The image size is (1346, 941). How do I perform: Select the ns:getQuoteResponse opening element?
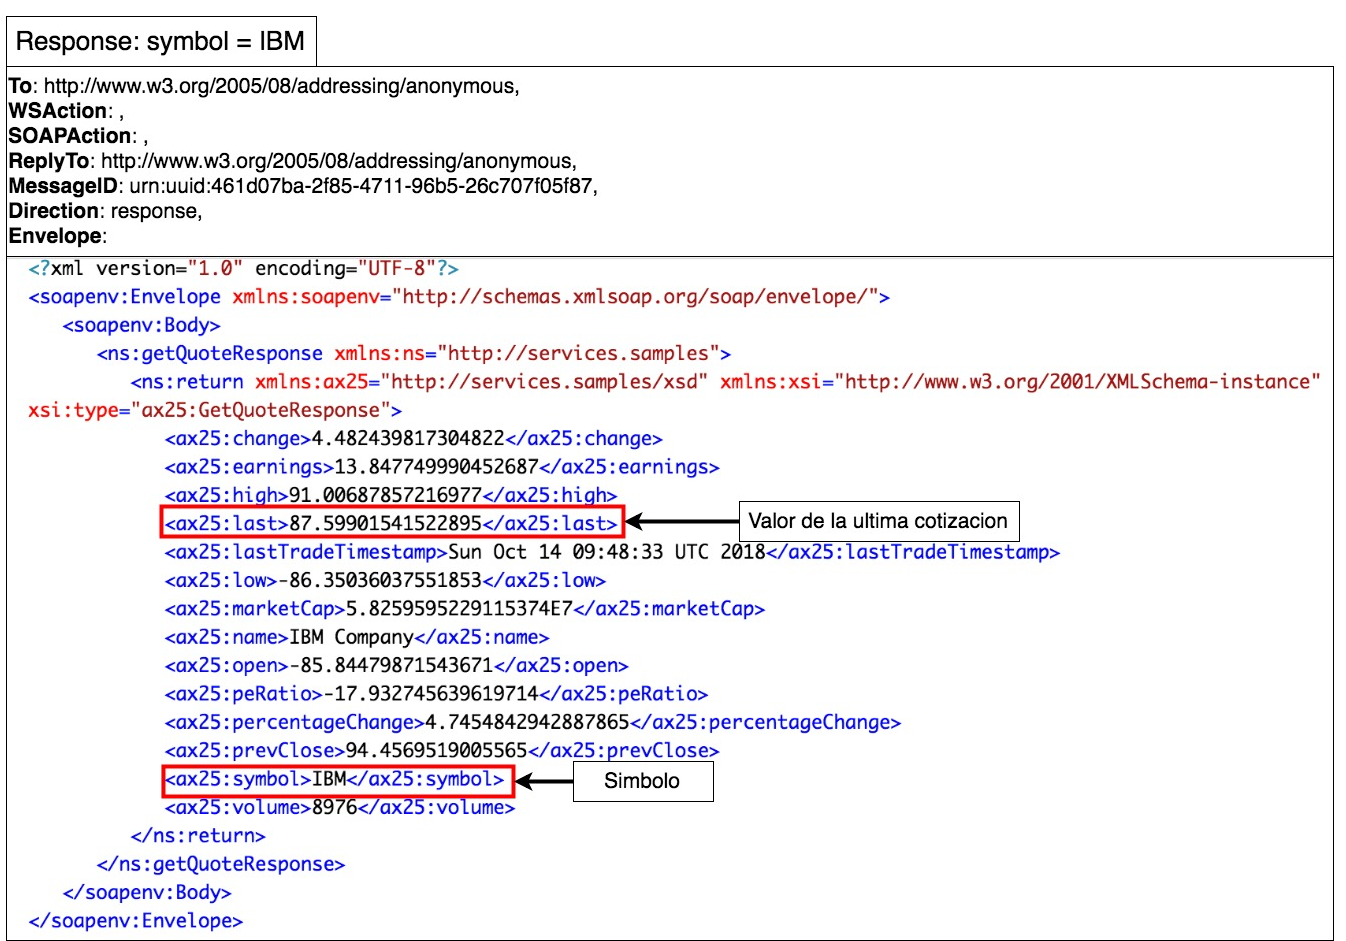point(413,353)
